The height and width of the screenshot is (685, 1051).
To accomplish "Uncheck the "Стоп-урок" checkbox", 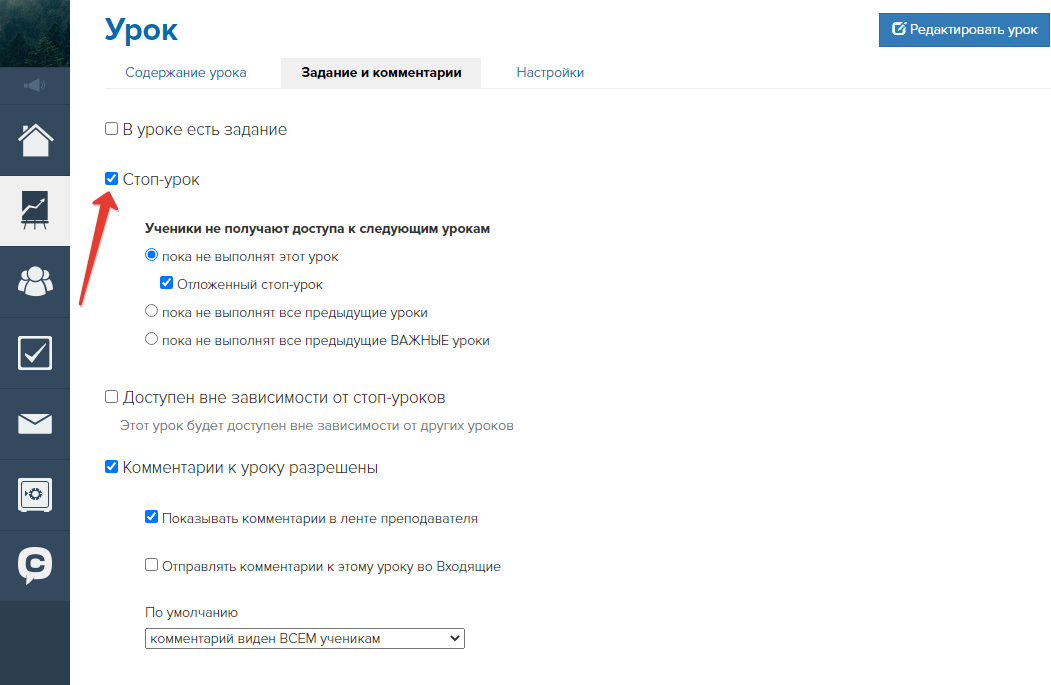I will 112,179.
